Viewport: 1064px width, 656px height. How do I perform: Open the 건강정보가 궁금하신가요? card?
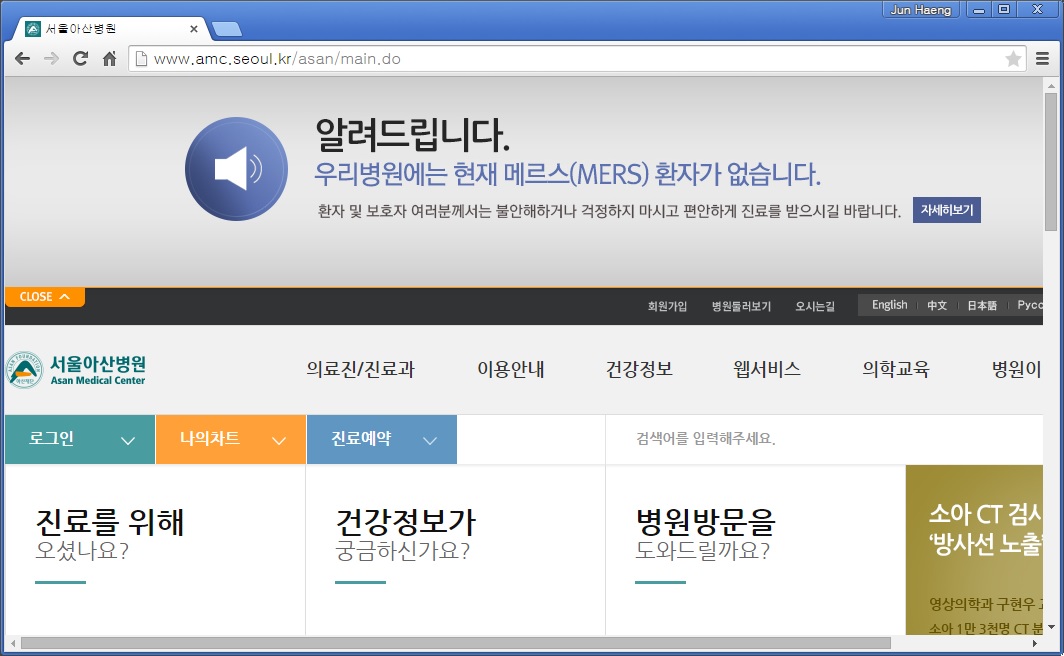[x=455, y=549]
